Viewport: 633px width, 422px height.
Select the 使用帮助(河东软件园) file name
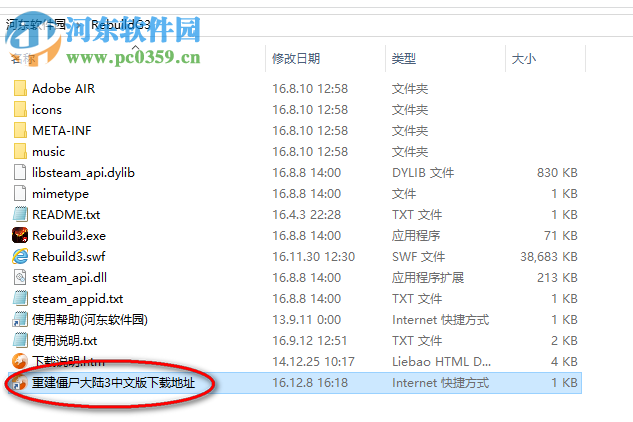click(90, 319)
